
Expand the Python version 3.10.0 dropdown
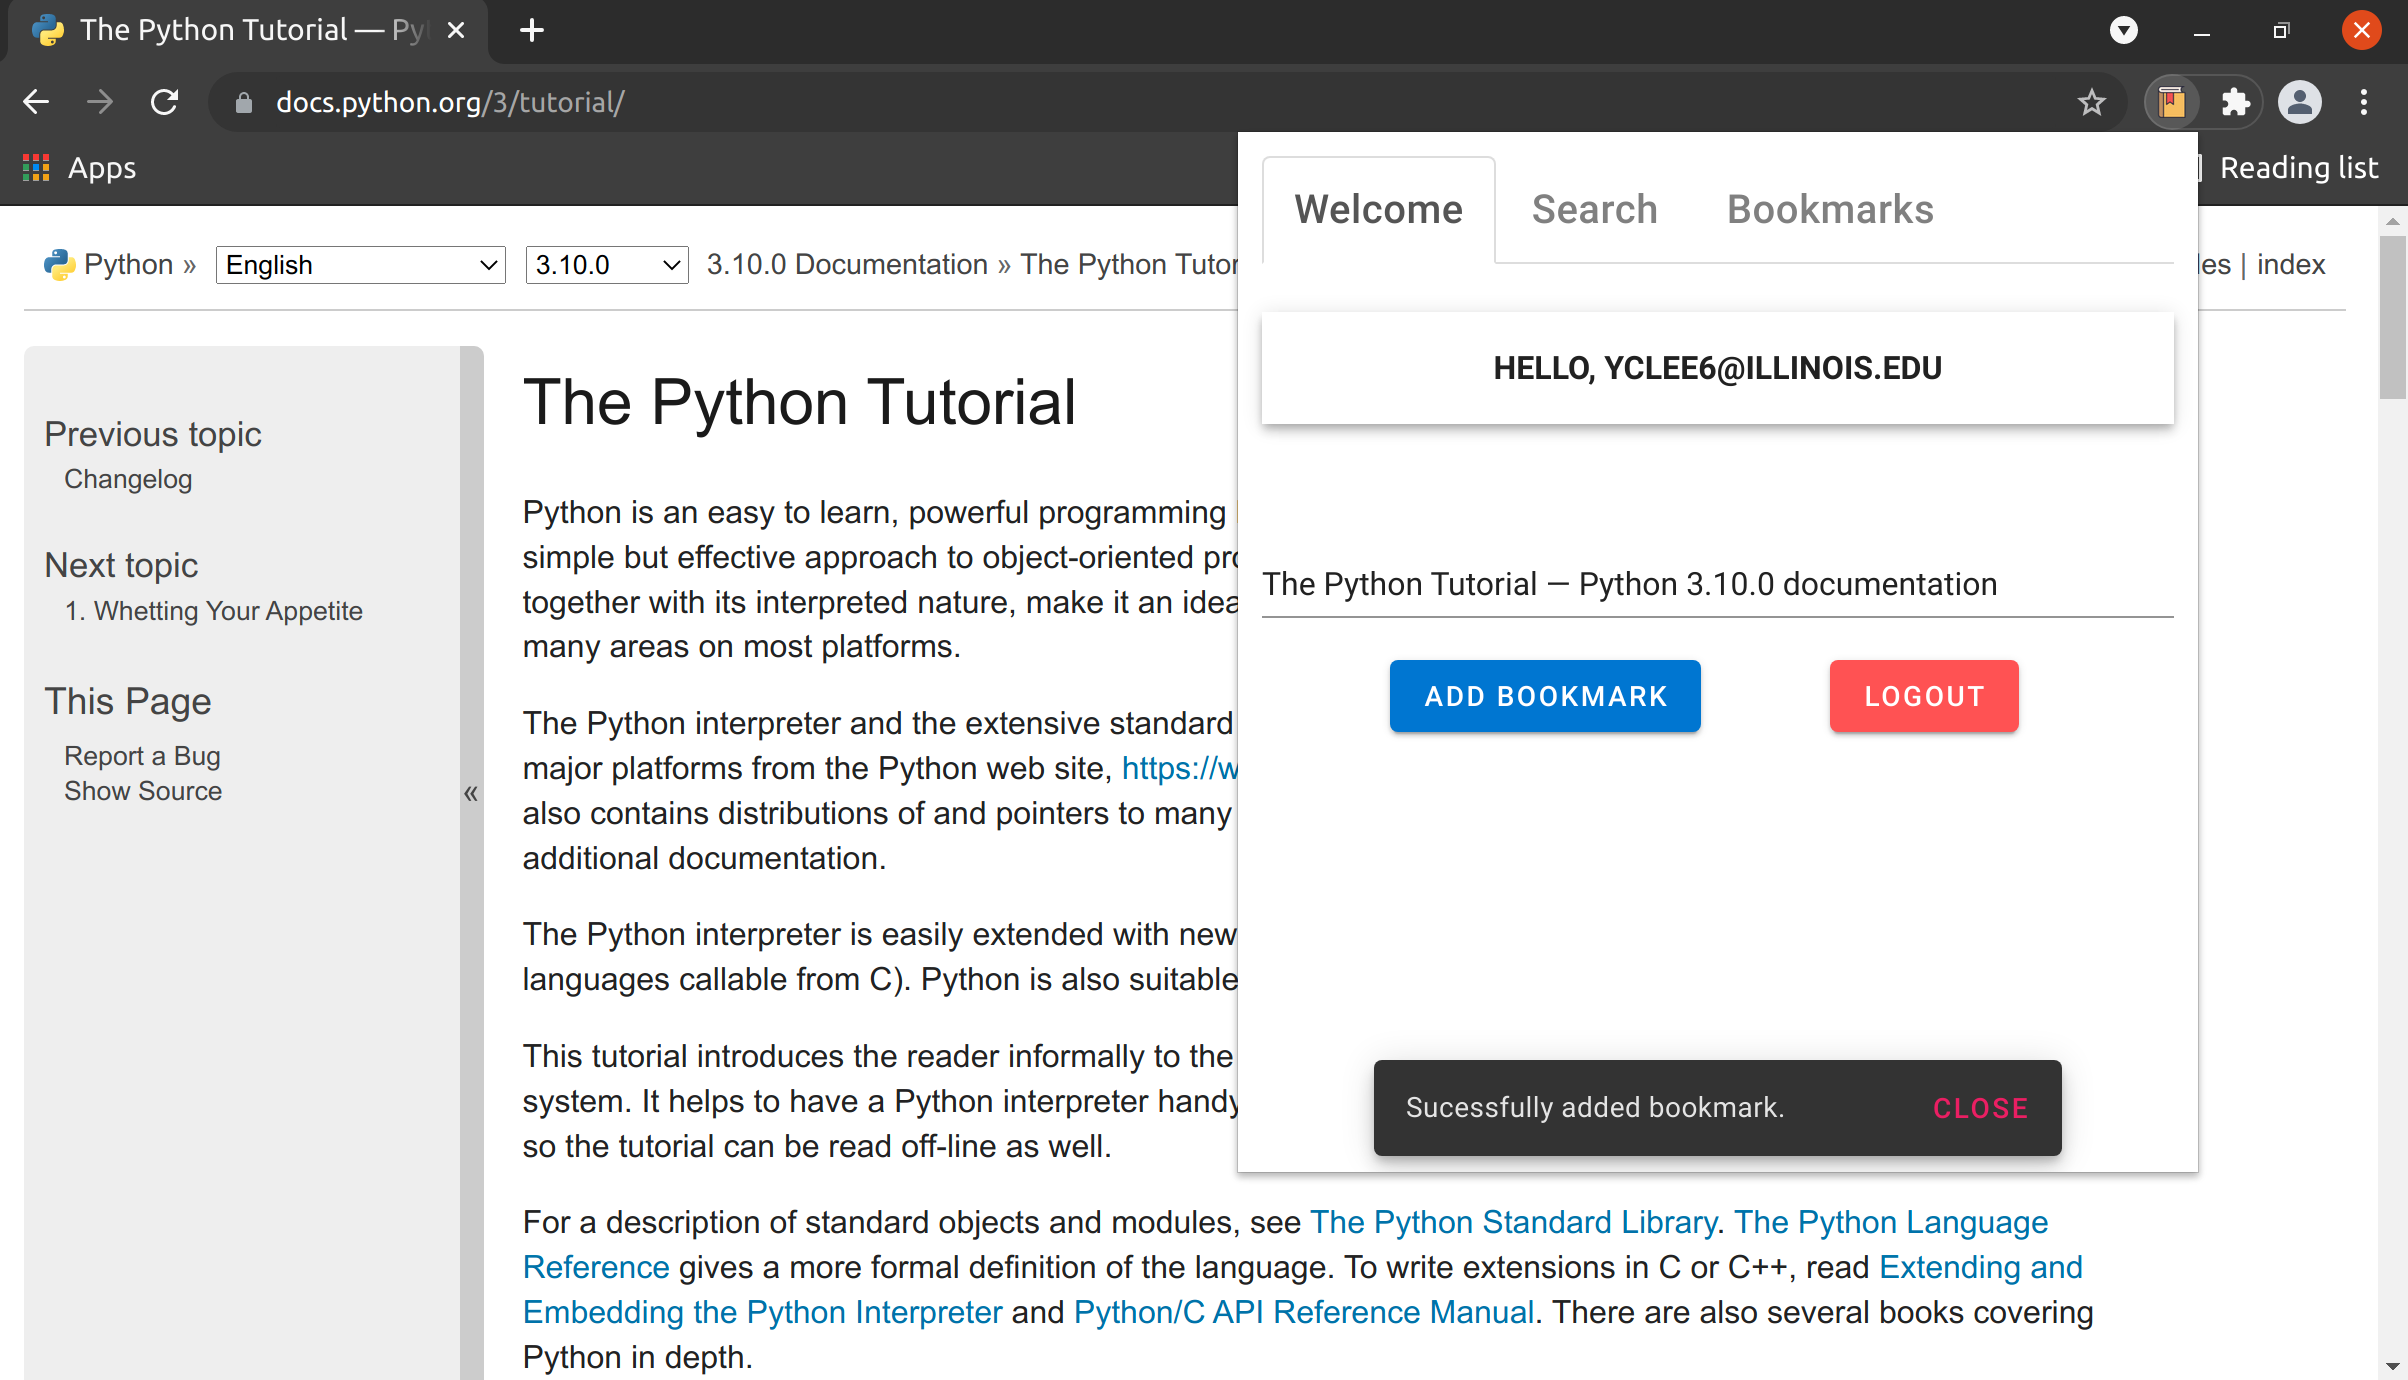pos(605,265)
